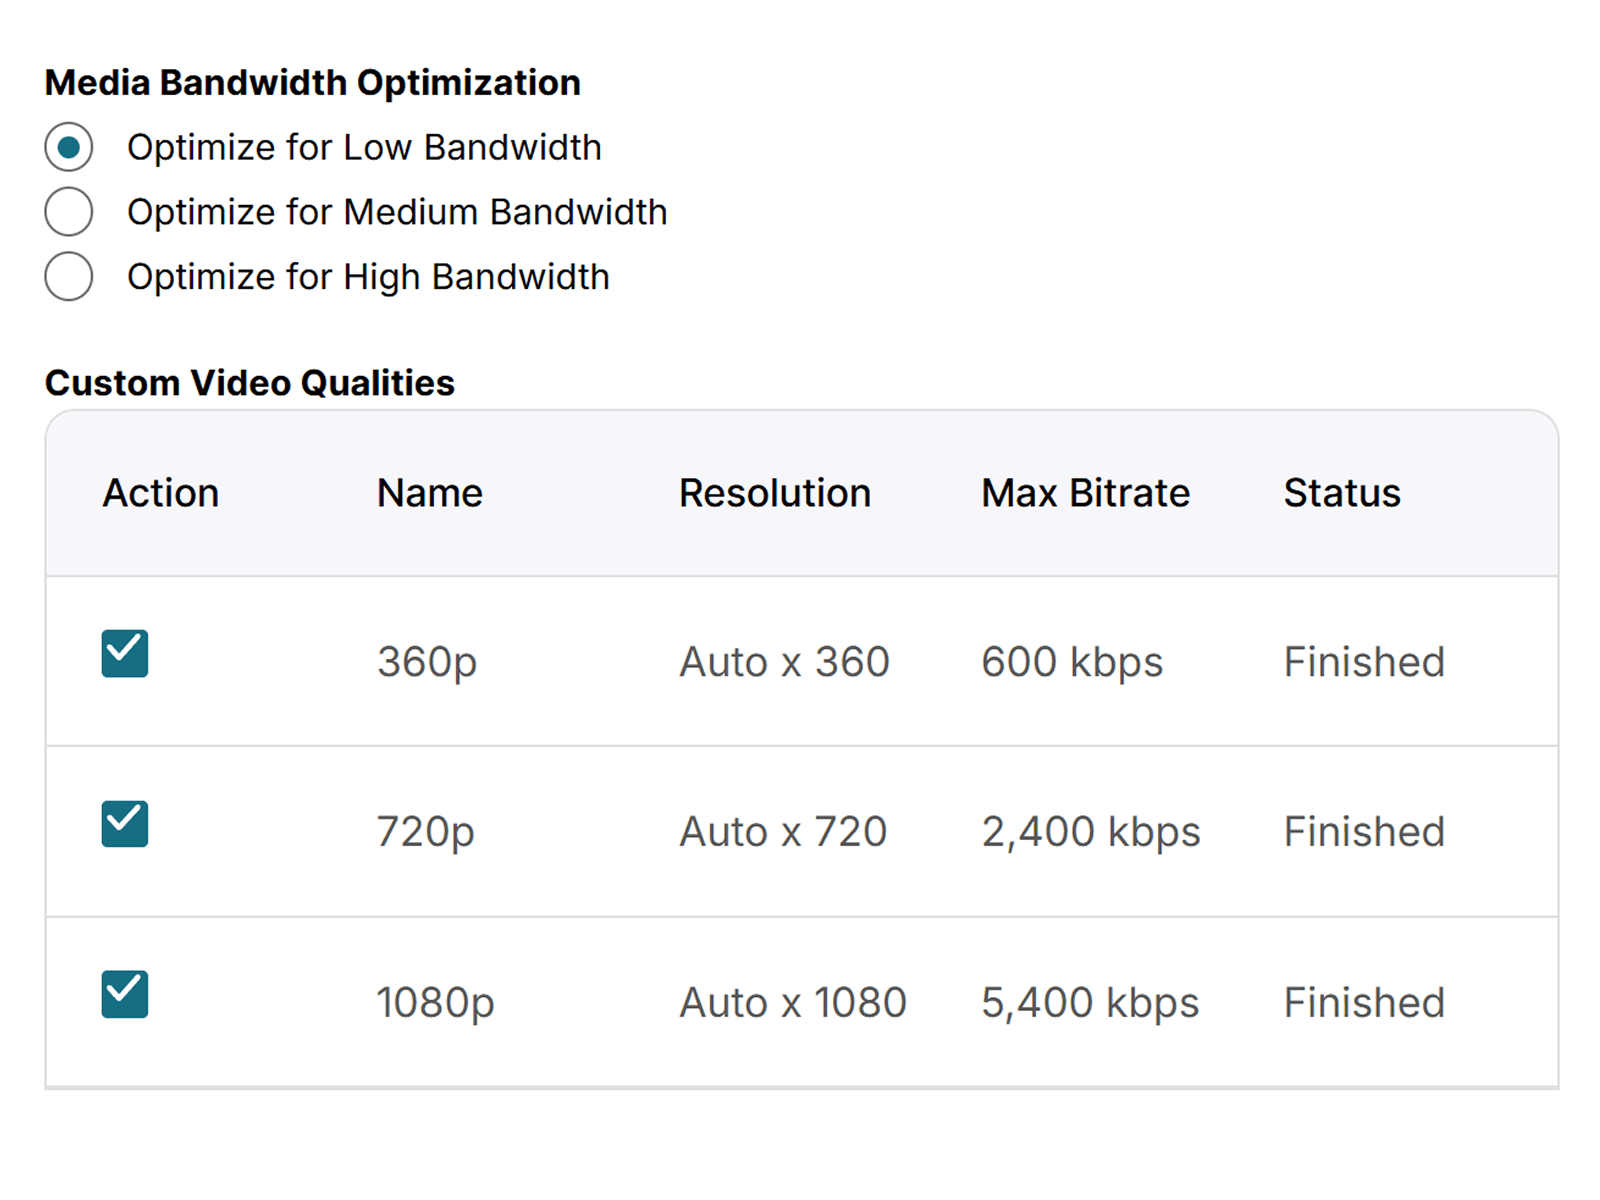
Task: Disable the 1080p quality checkbox
Action: (x=125, y=995)
